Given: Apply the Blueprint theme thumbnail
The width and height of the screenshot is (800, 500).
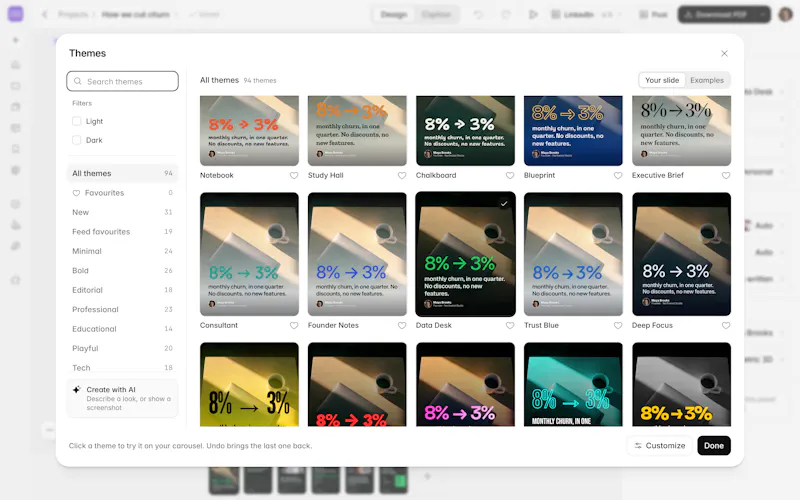Looking at the screenshot, I should [x=573, y=131].
